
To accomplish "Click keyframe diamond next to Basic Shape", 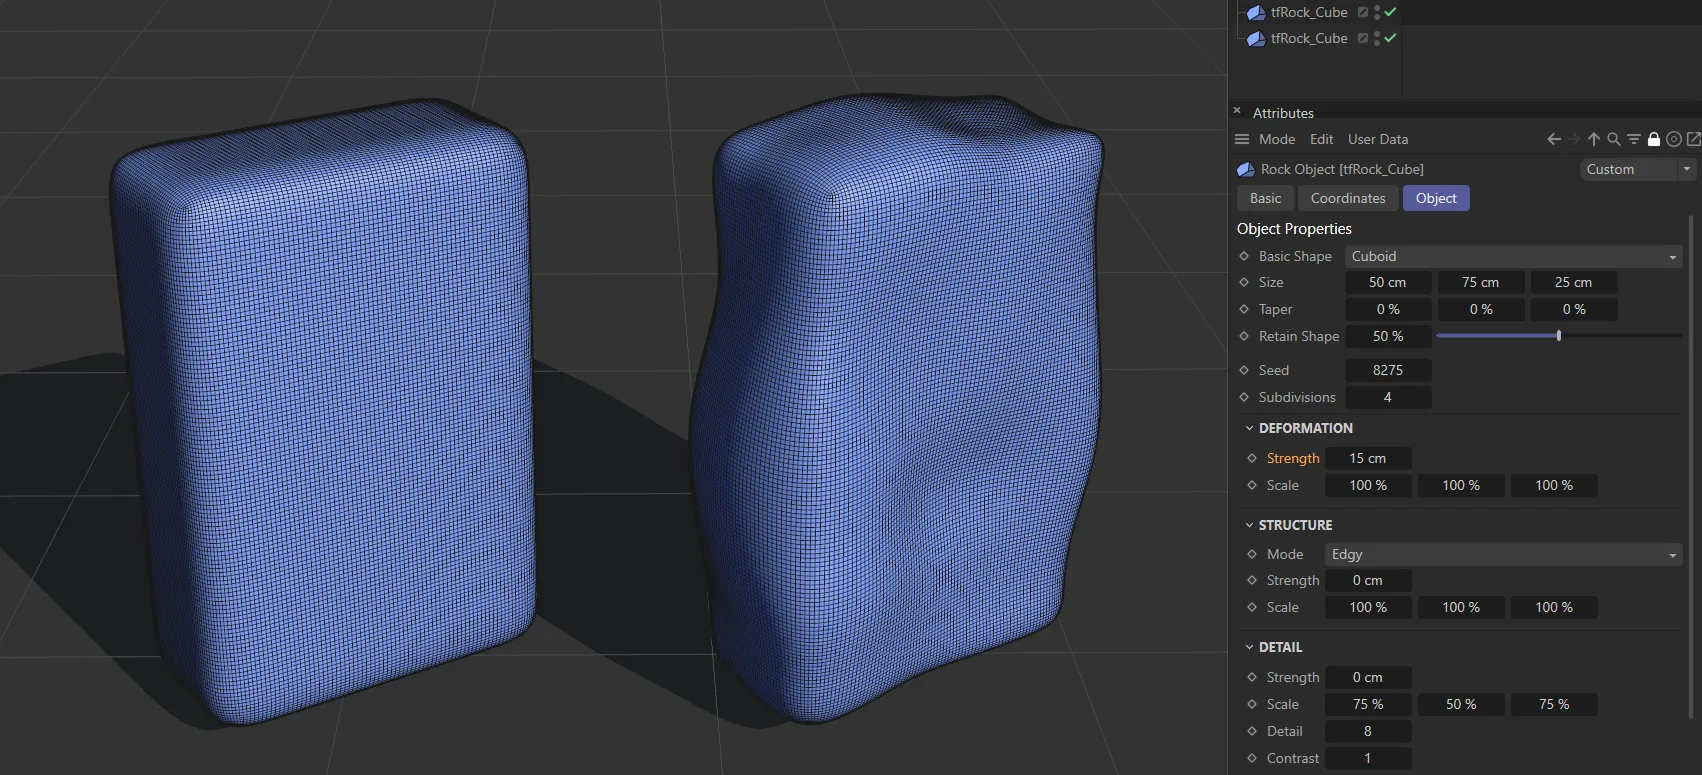I will coord(1244,256).
